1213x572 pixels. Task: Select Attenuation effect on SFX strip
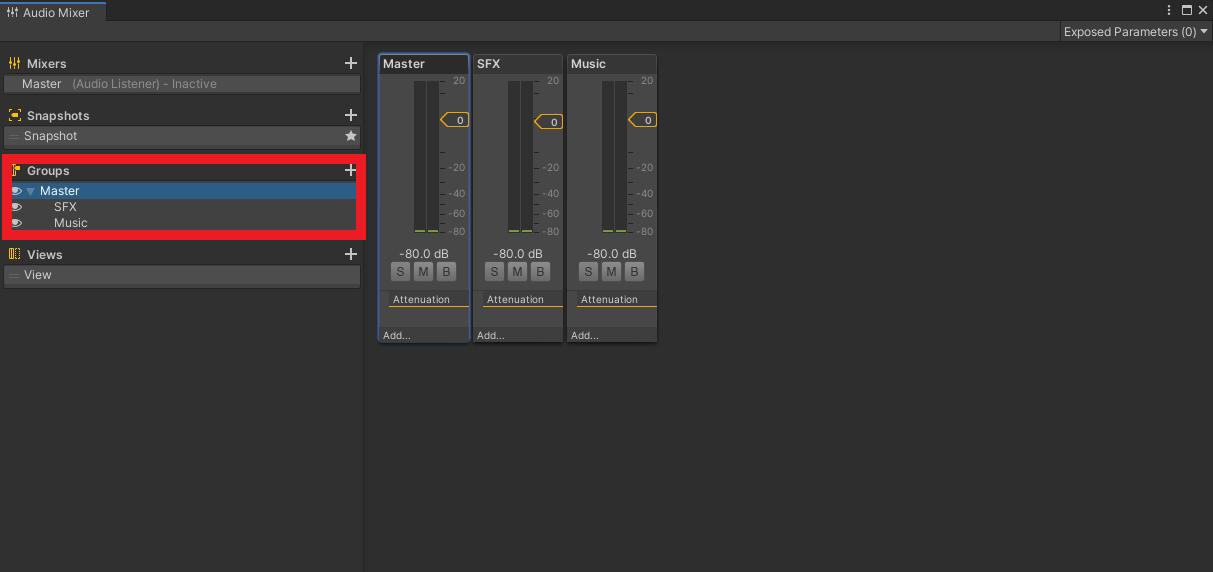522,300
